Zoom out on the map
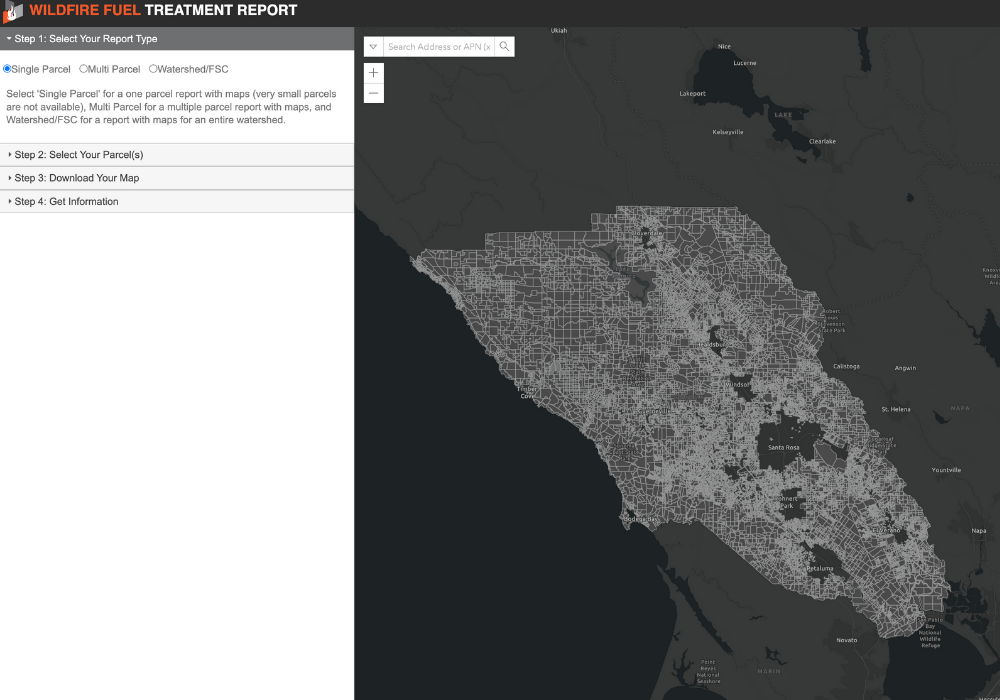 tap(374, 94)
